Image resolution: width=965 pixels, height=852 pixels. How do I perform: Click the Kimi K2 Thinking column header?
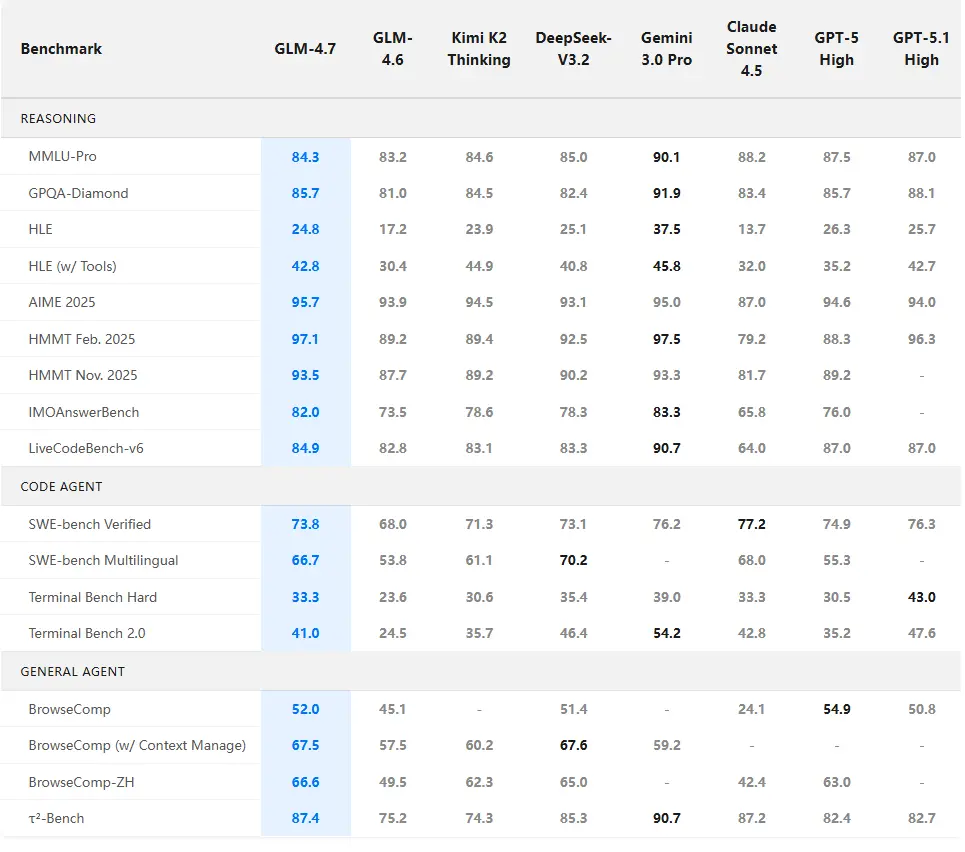pyautogui.click(x=478, y=48)
